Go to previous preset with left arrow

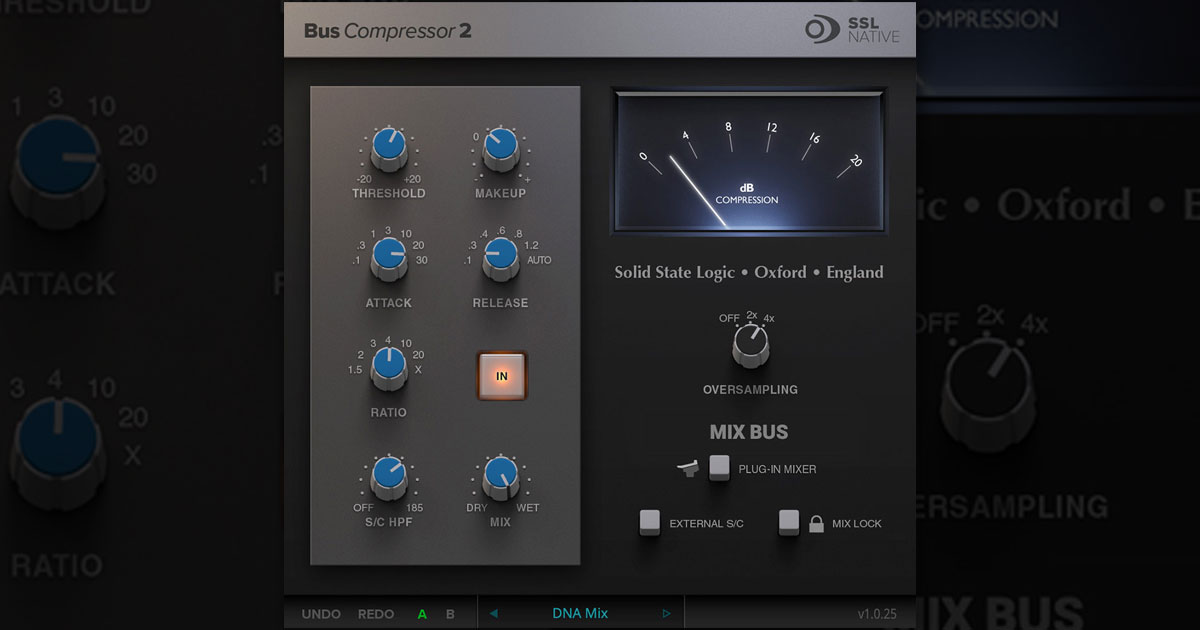pos(493,614)
